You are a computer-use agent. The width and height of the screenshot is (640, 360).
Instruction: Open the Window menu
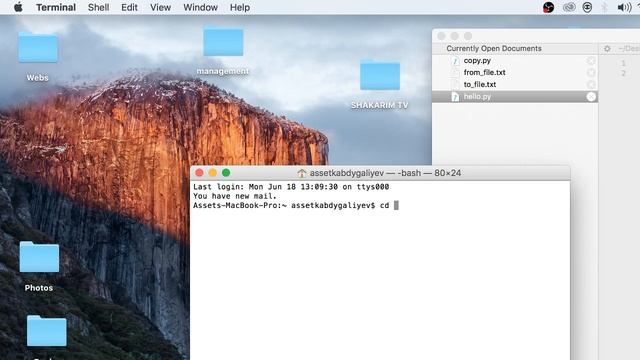tap(200, 7)
